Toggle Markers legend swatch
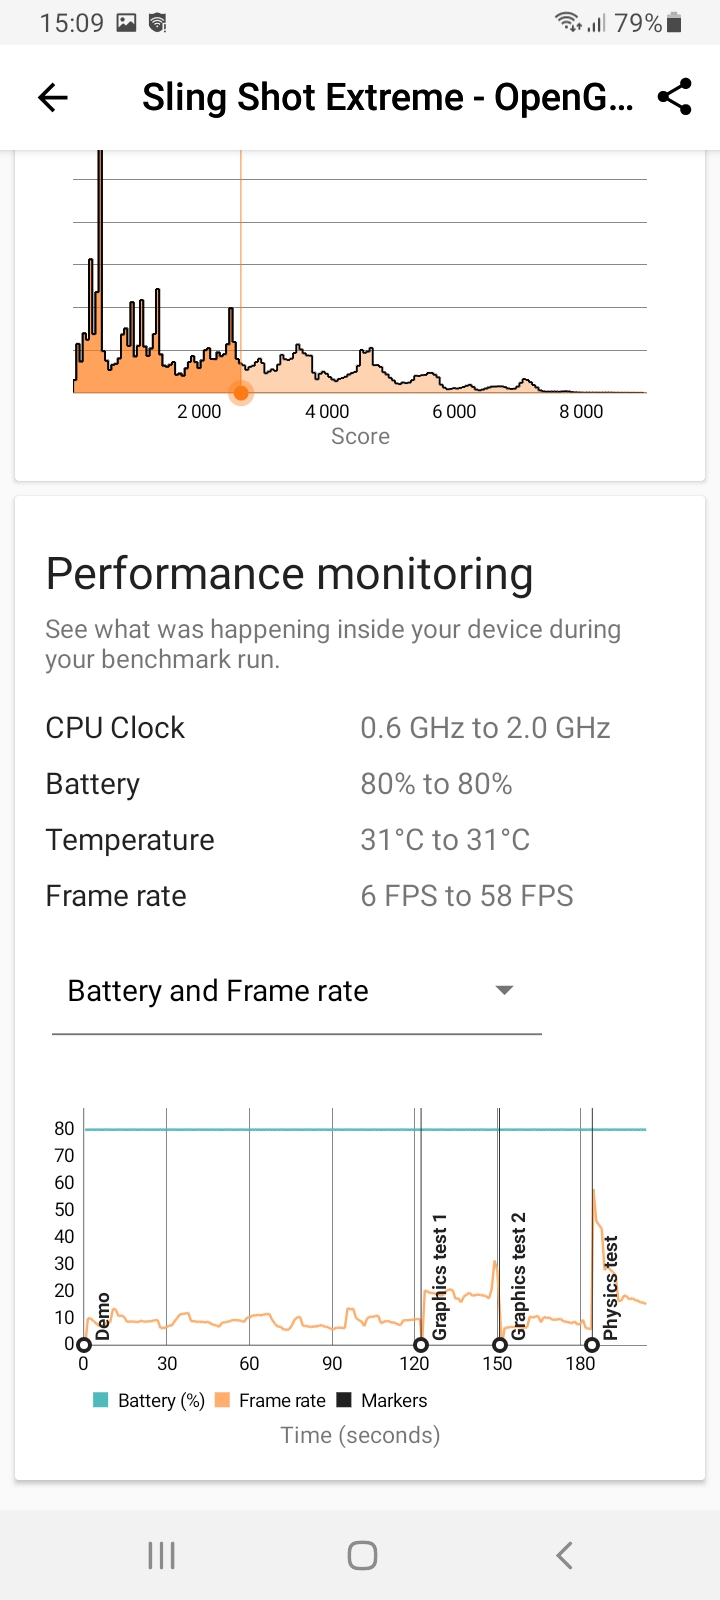Viewport: 720px width, 1600px height. (344, 1400)
